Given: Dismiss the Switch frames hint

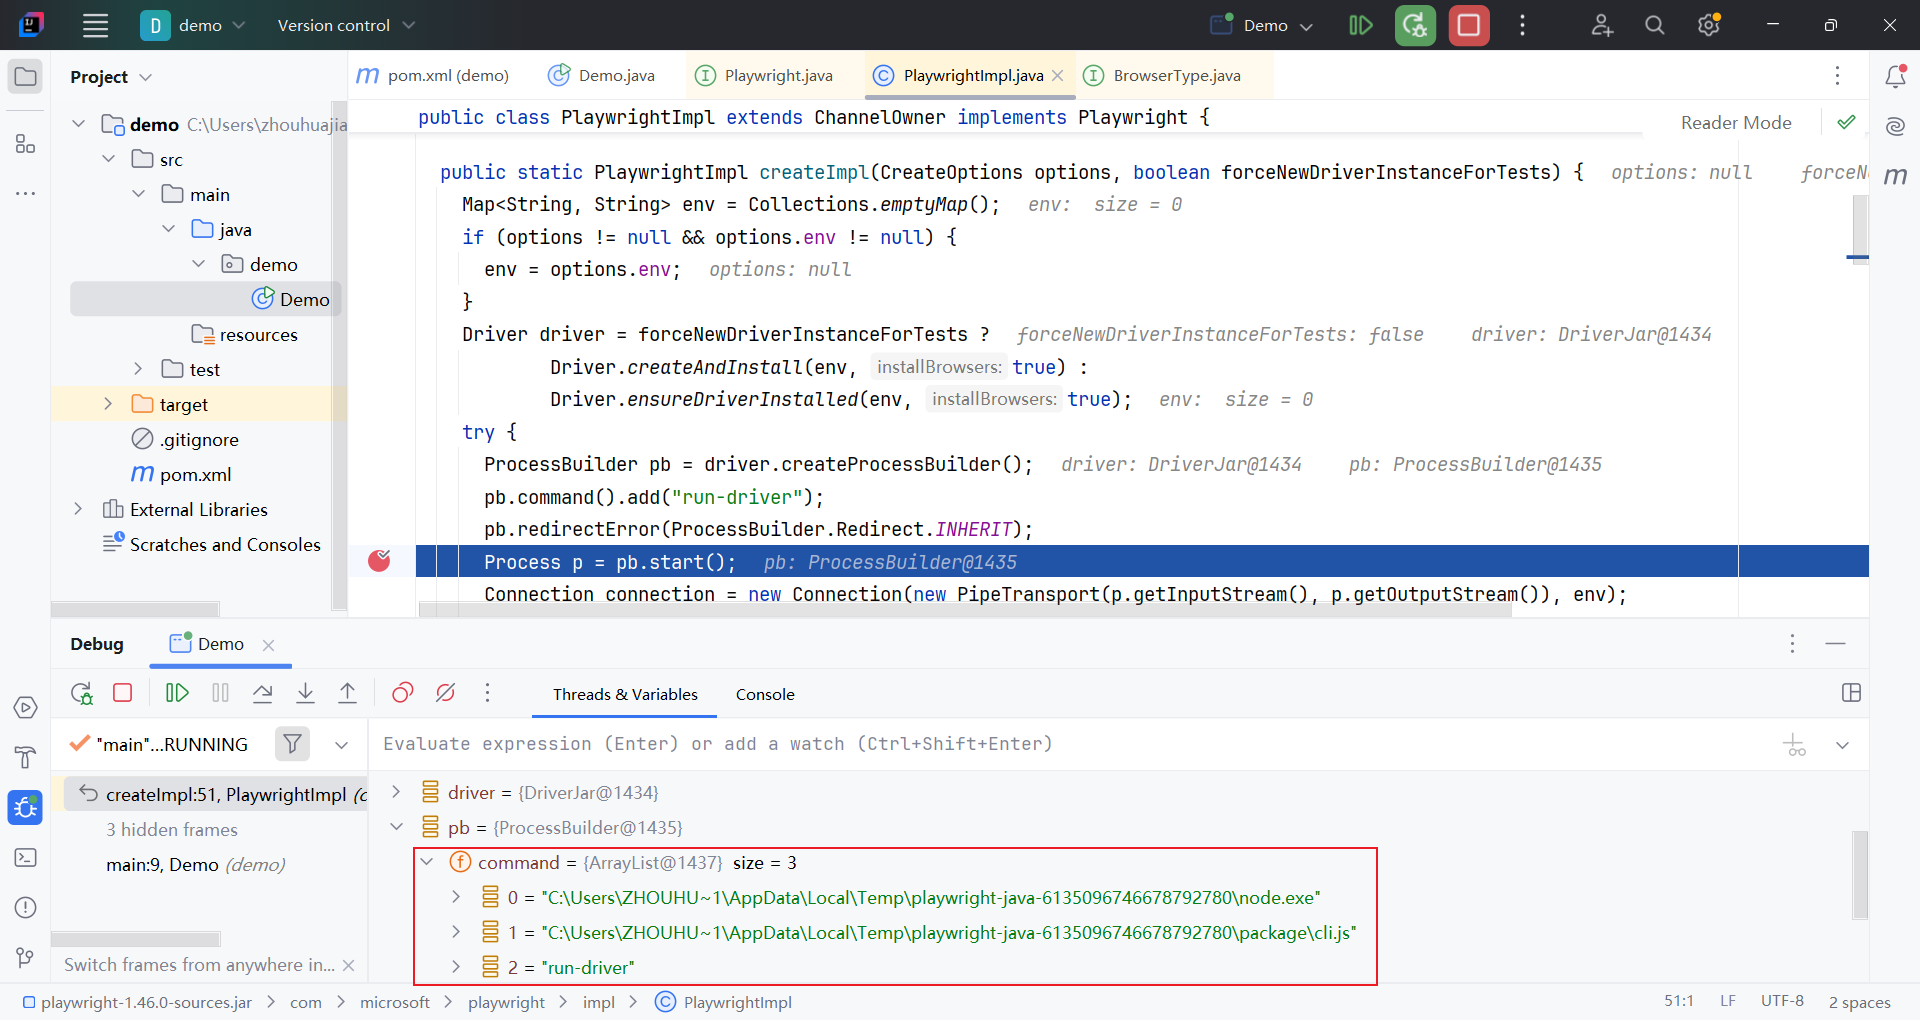Looking at the screenshot, I should click(x=348, y=965).
